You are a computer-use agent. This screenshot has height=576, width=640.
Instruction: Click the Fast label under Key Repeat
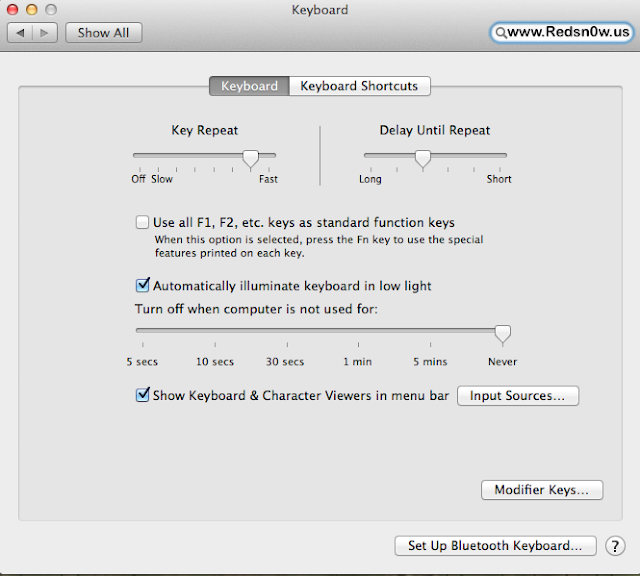268,179
